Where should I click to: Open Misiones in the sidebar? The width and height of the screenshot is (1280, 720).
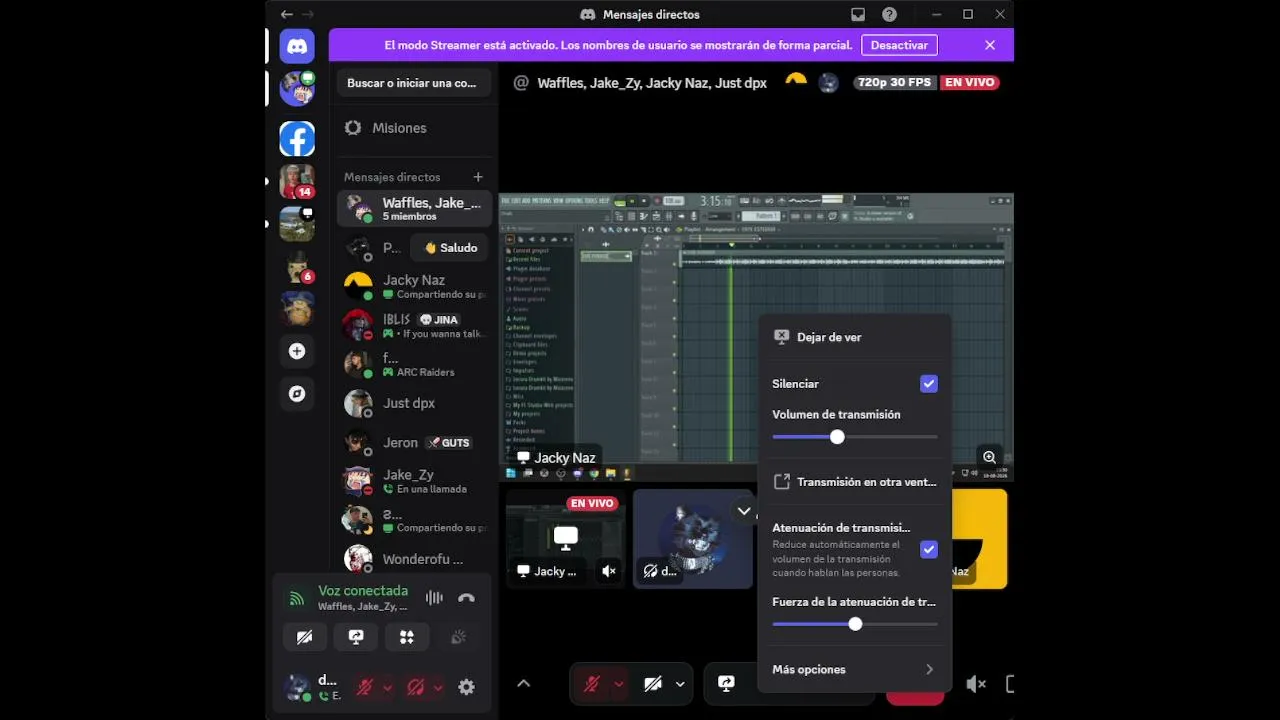coord(414,128)
